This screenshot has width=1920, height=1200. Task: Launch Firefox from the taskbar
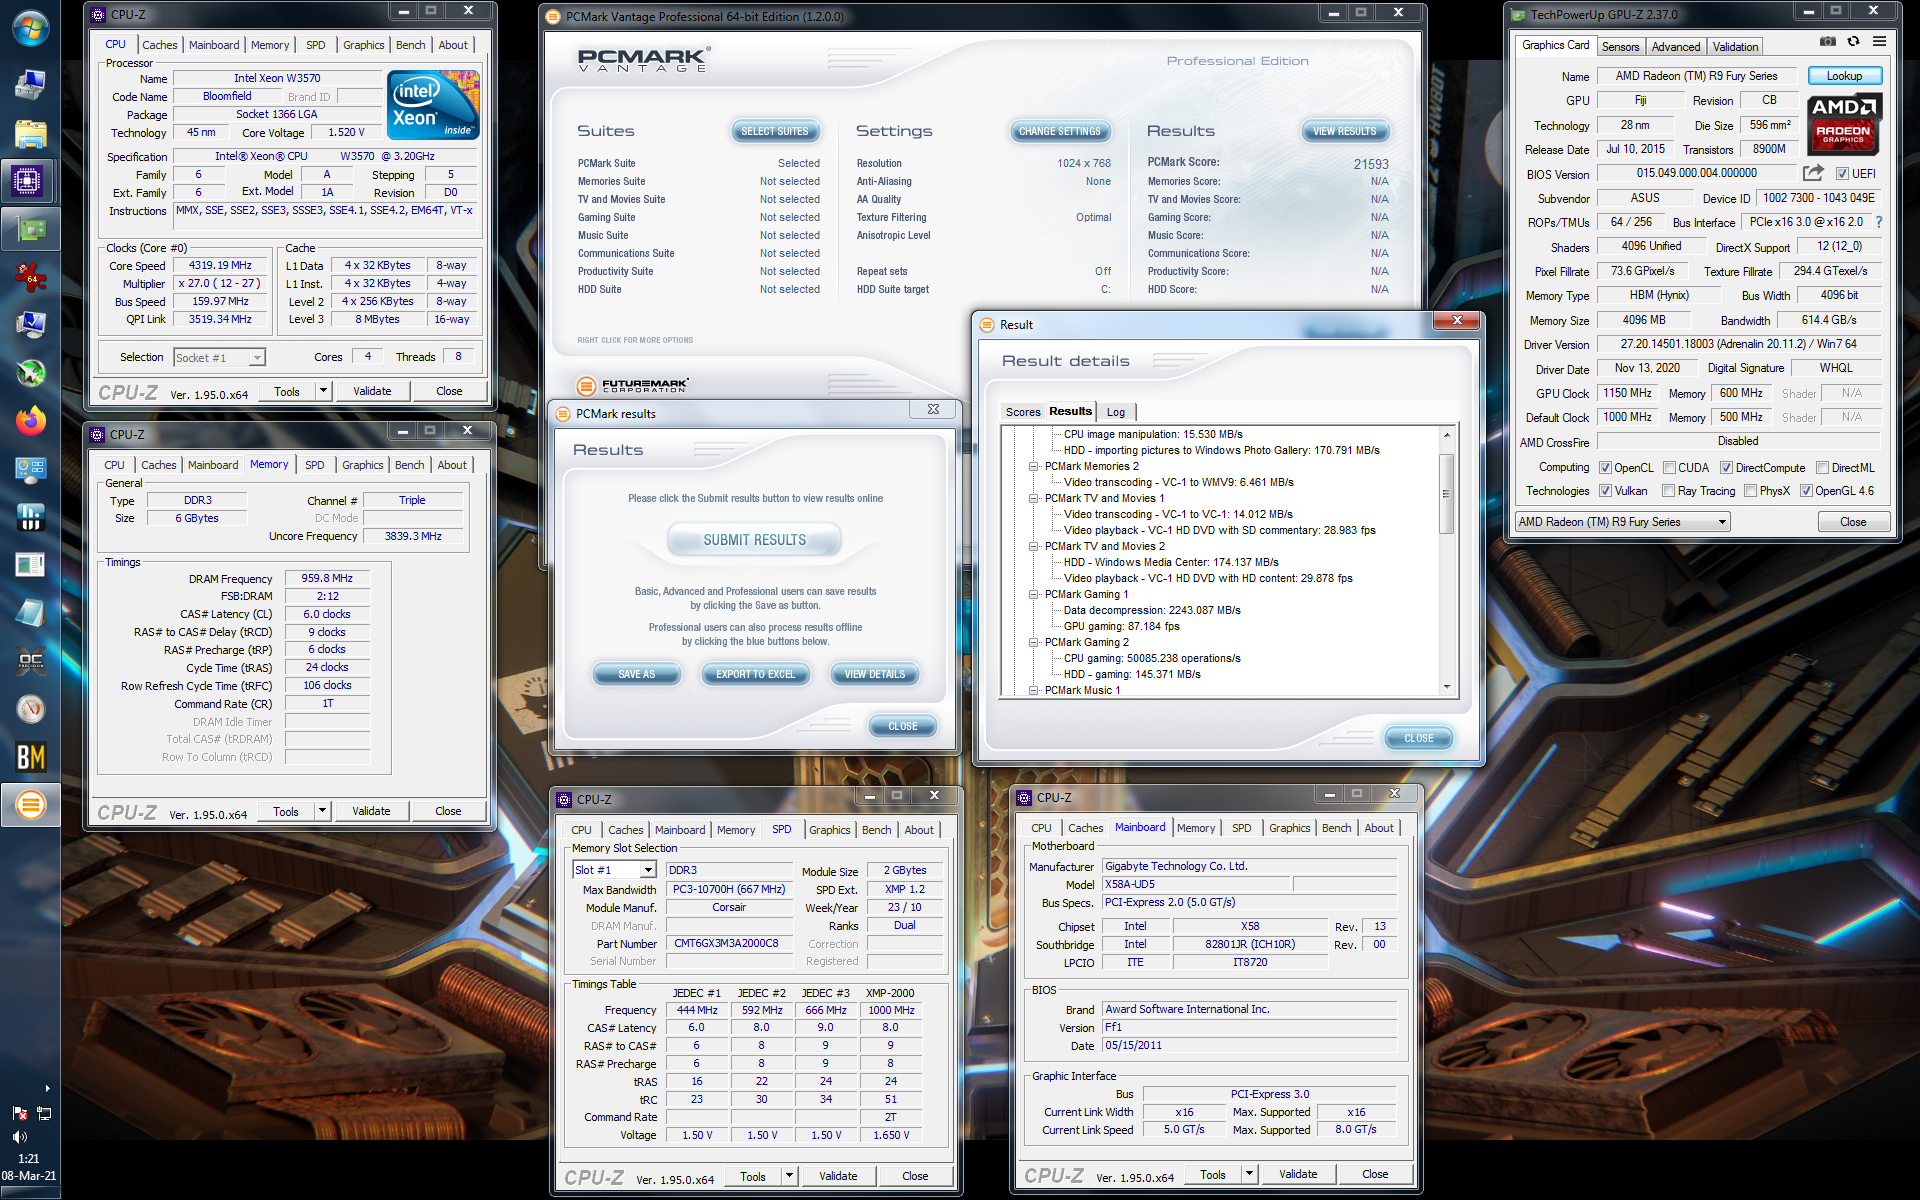coord(30,421)
